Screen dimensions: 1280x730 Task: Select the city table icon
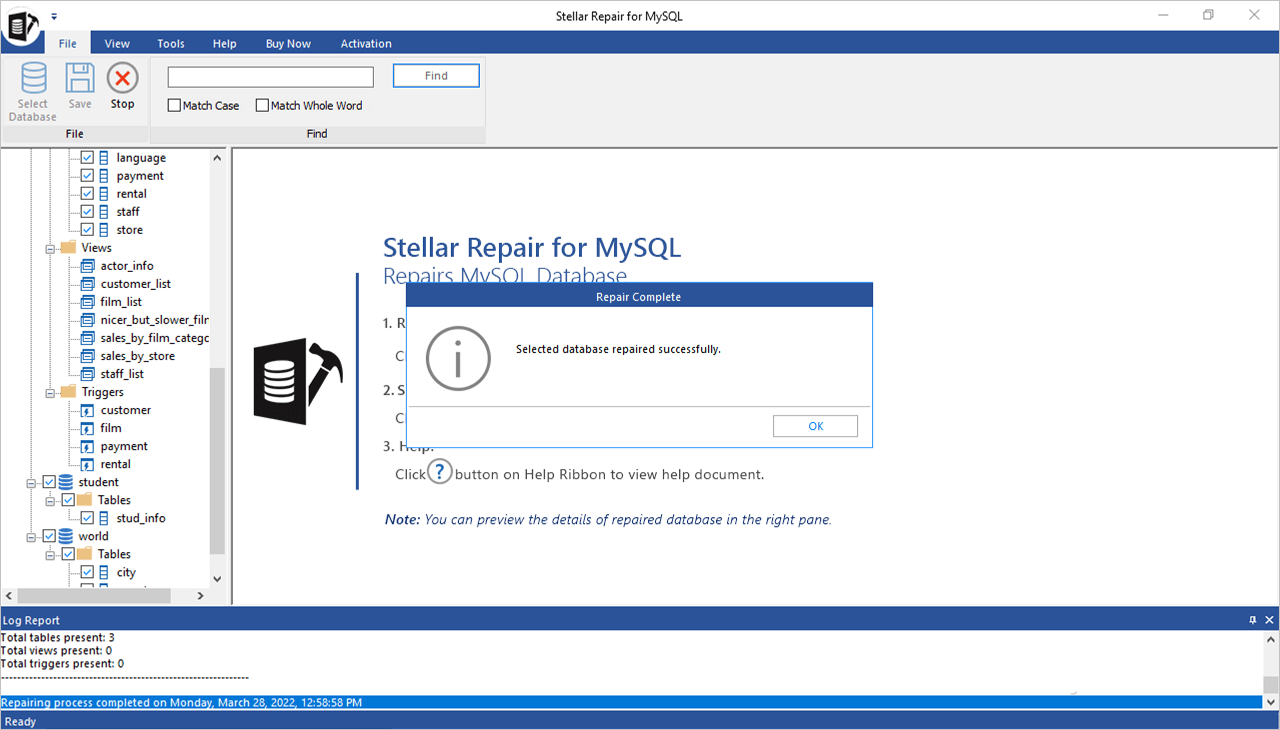pos(104,572)
